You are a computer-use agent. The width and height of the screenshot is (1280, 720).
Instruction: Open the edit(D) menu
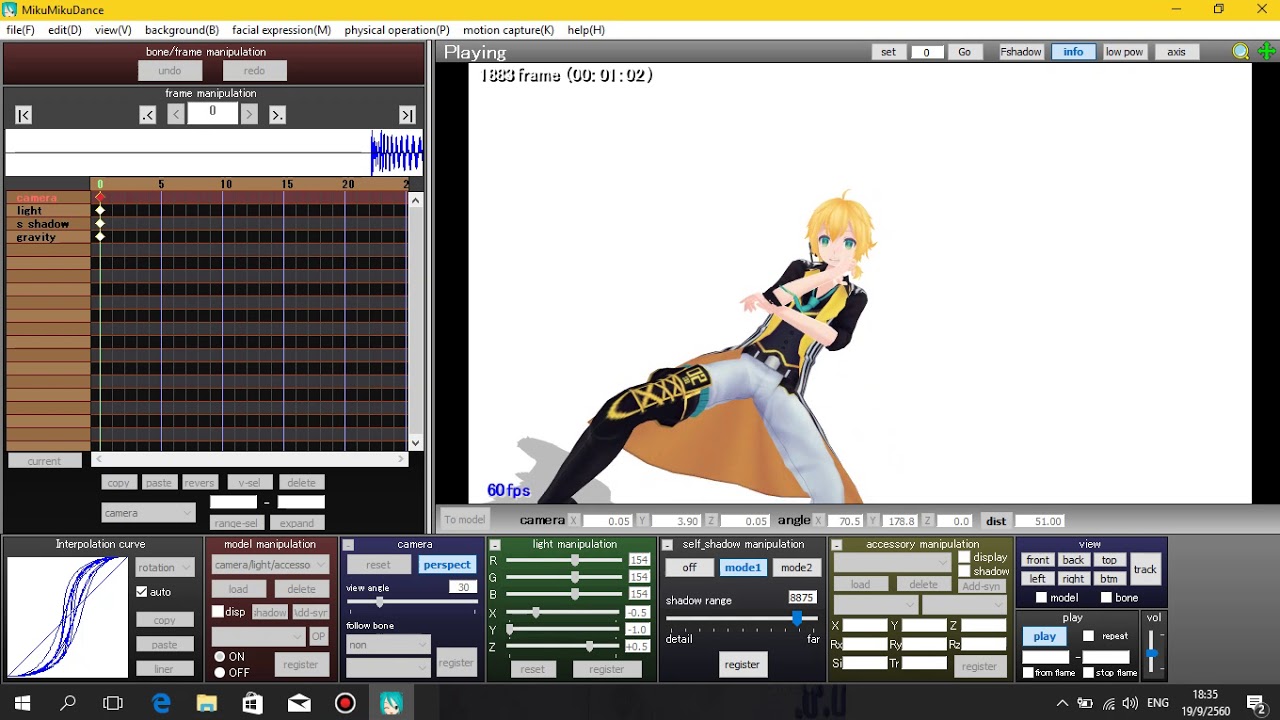(x=65, y=30)
